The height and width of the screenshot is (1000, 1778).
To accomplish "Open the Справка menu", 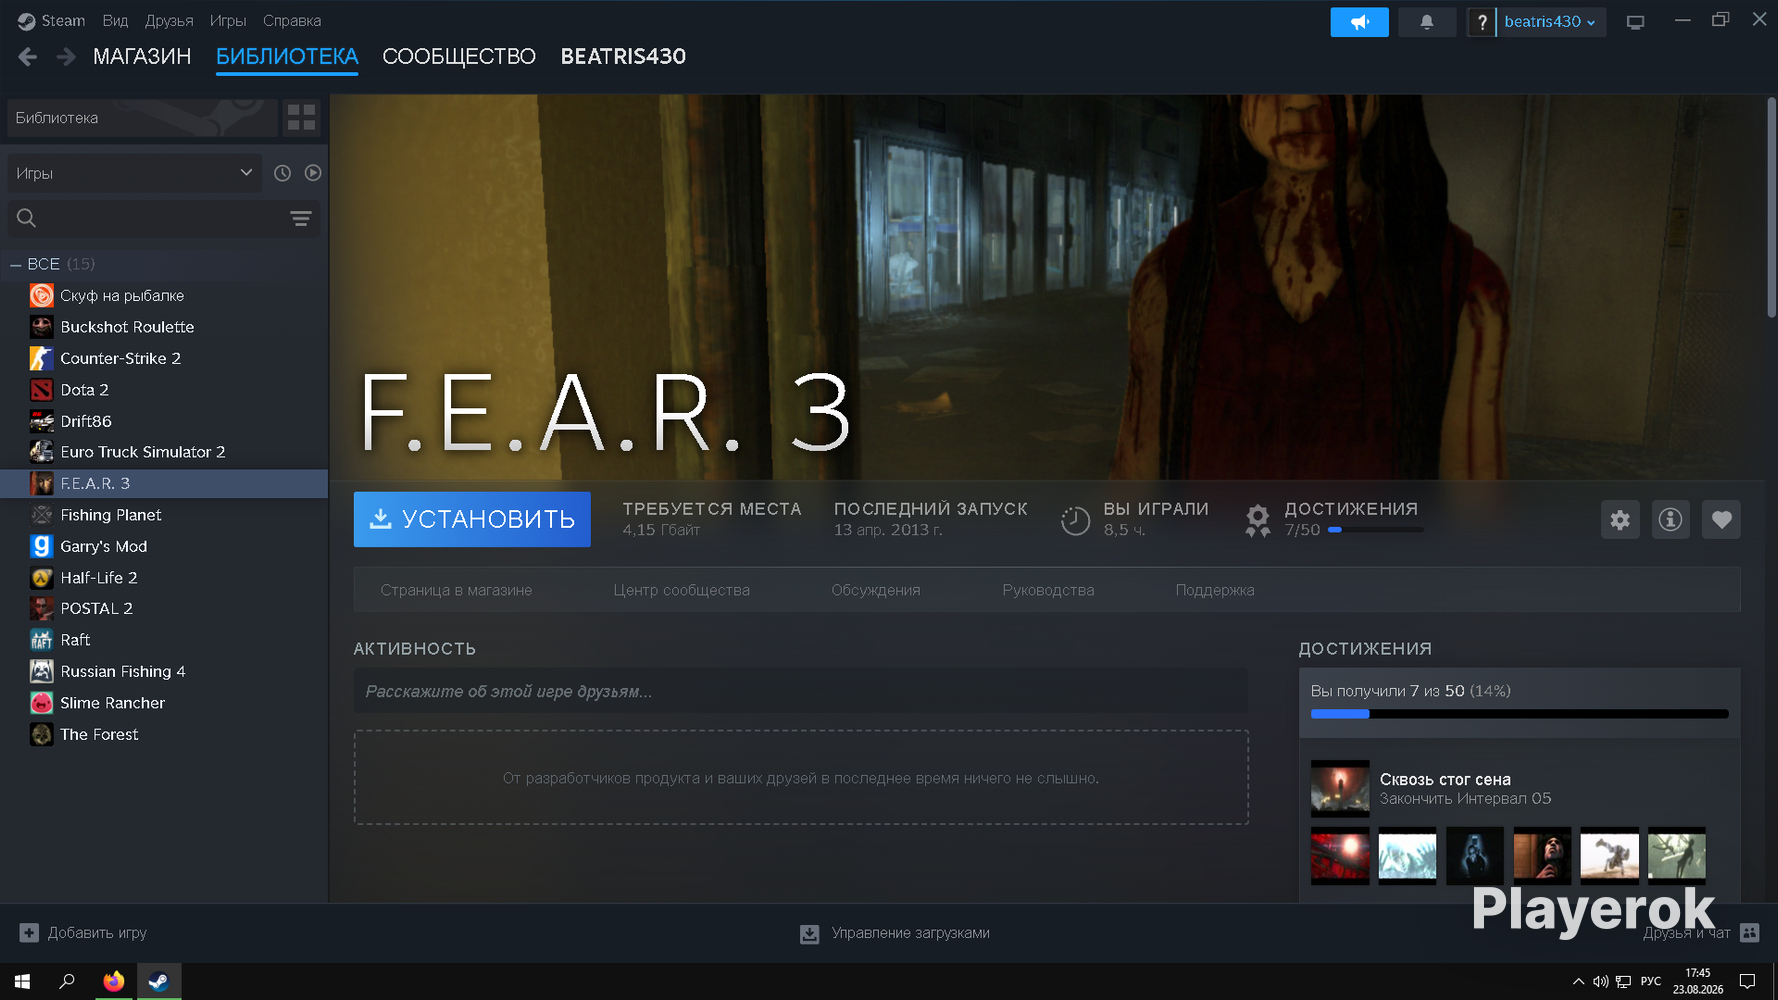I will coord(292,21).
